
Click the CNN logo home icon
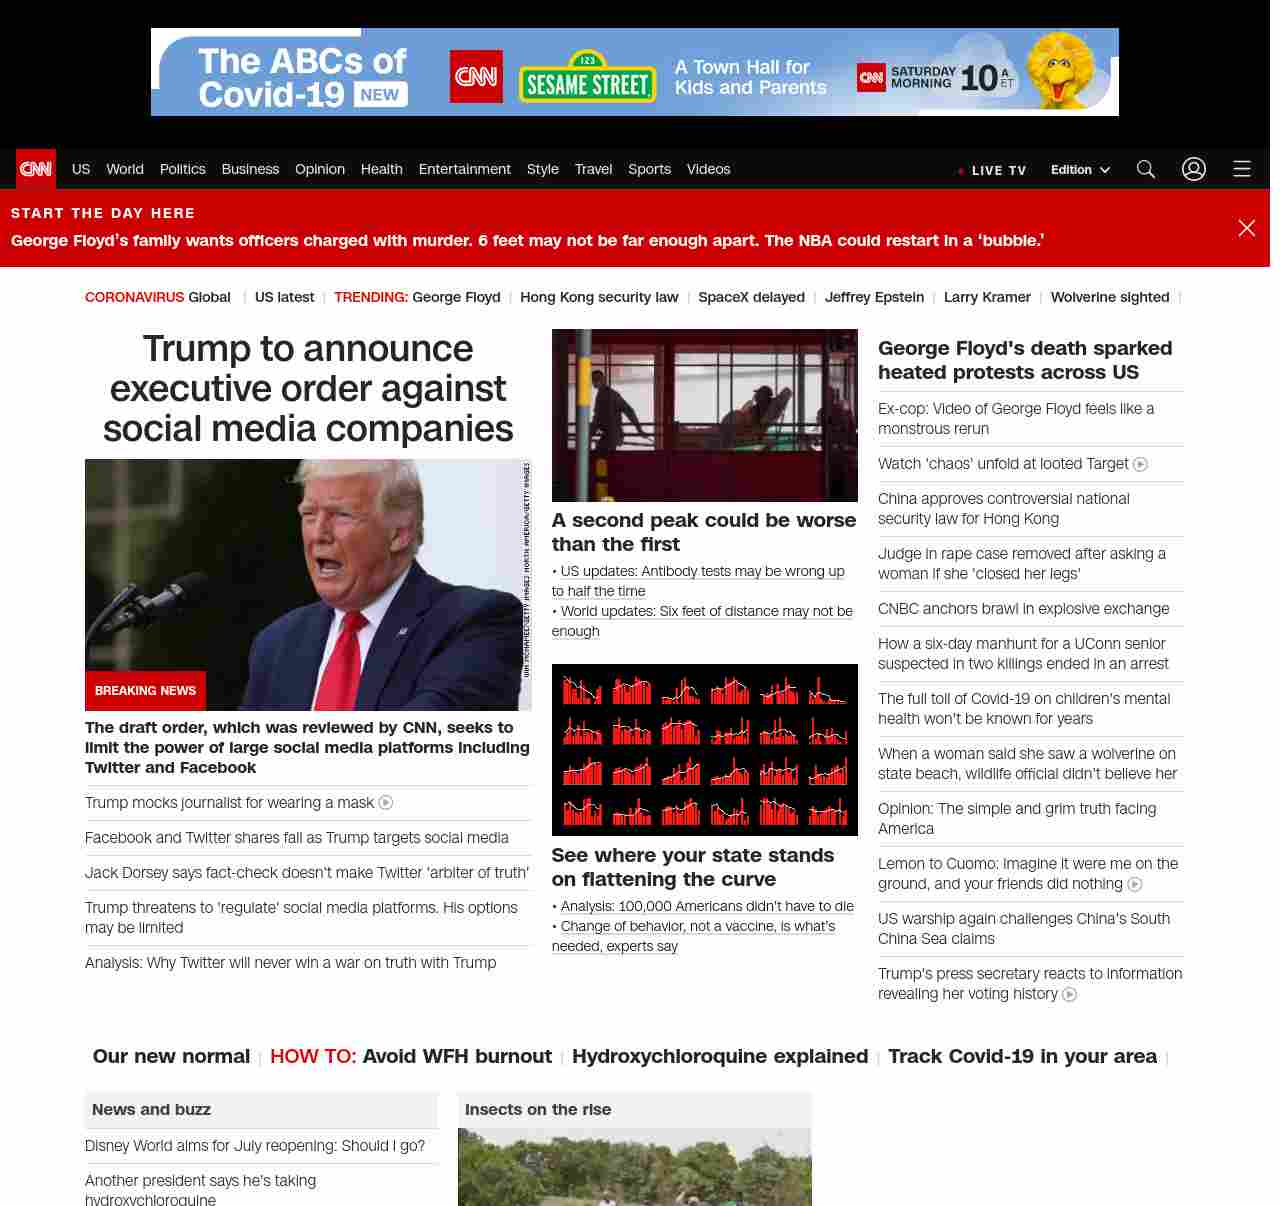(36, 169)
